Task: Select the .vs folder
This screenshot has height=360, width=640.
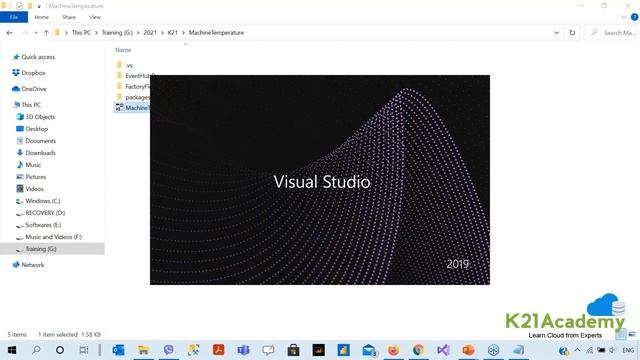Action: coord(124,65)
